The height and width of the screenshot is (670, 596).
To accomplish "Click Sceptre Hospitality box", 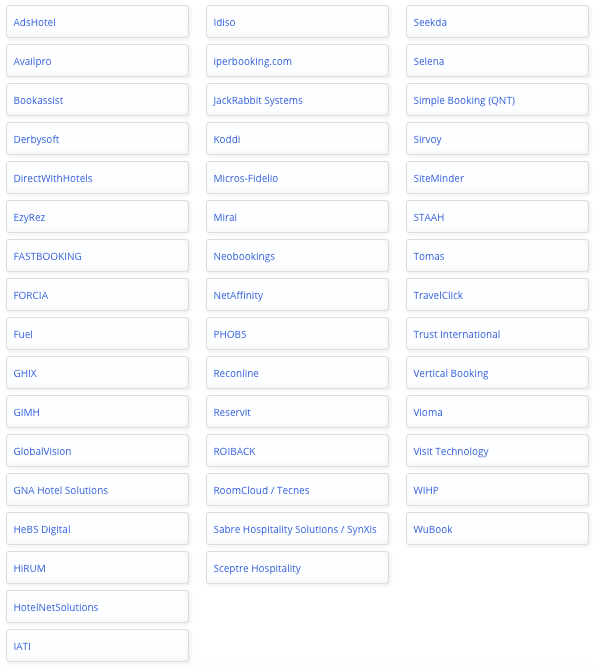I will click(x=297, y=568).
